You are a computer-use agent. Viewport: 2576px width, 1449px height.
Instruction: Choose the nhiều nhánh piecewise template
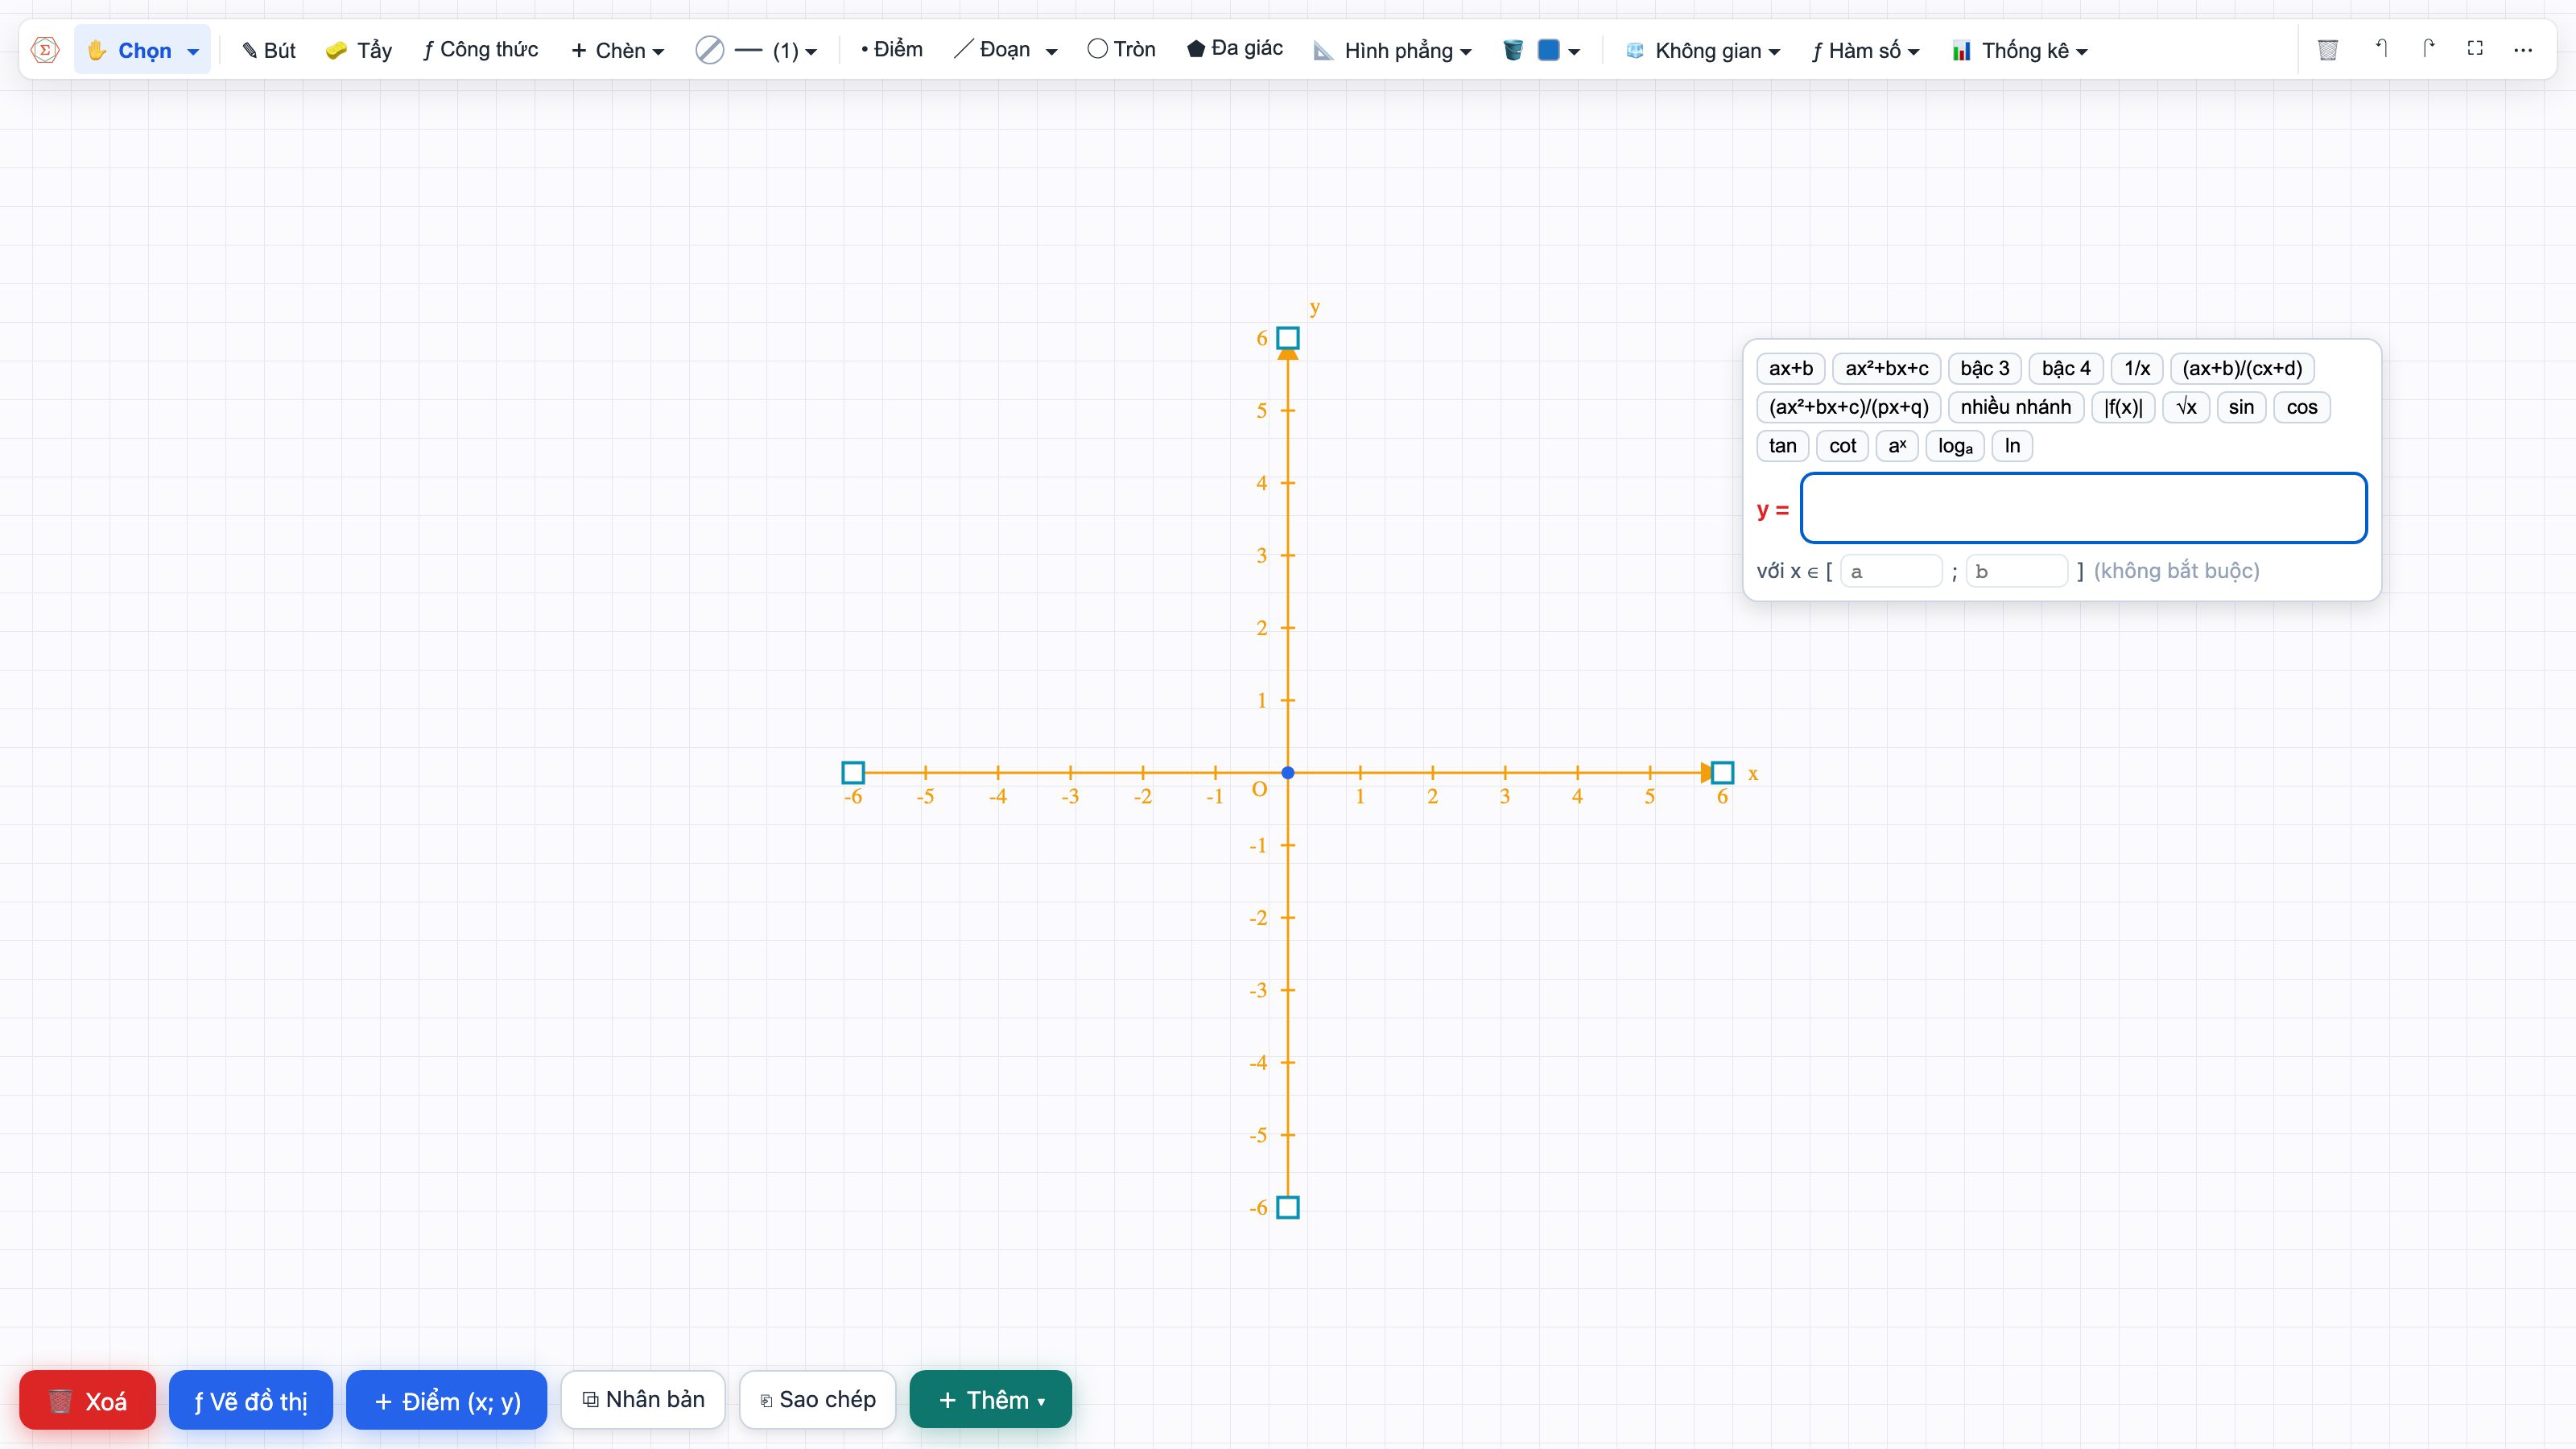pos(2016,407)
